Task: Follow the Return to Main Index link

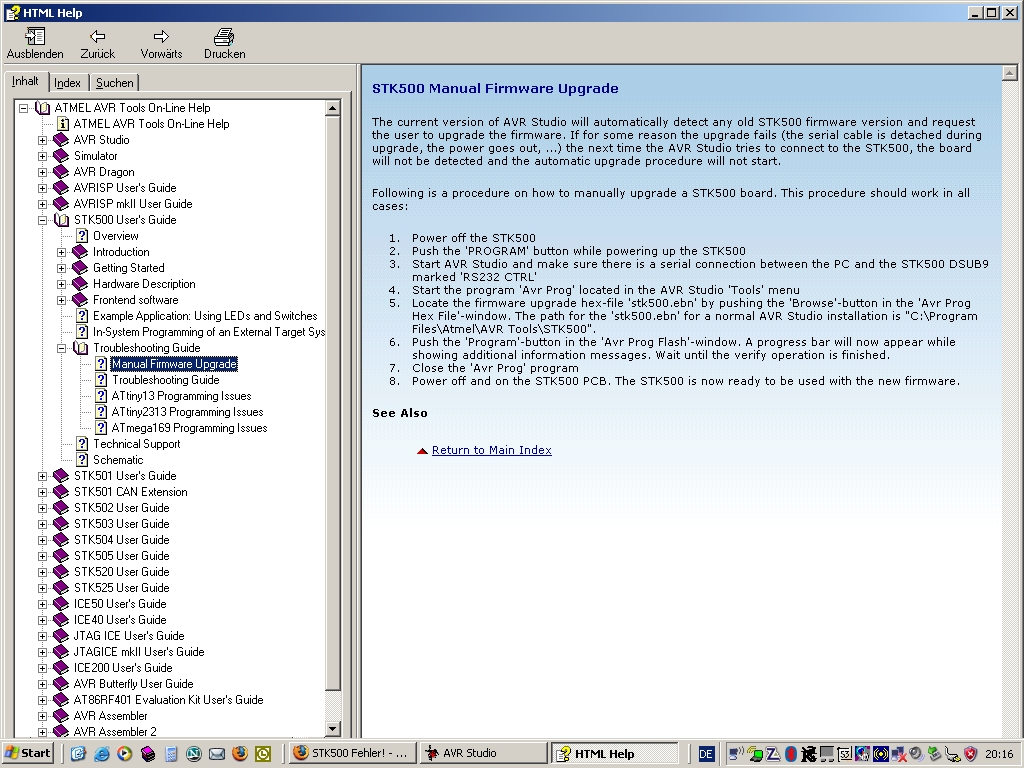Action: [x=491, y=450]
